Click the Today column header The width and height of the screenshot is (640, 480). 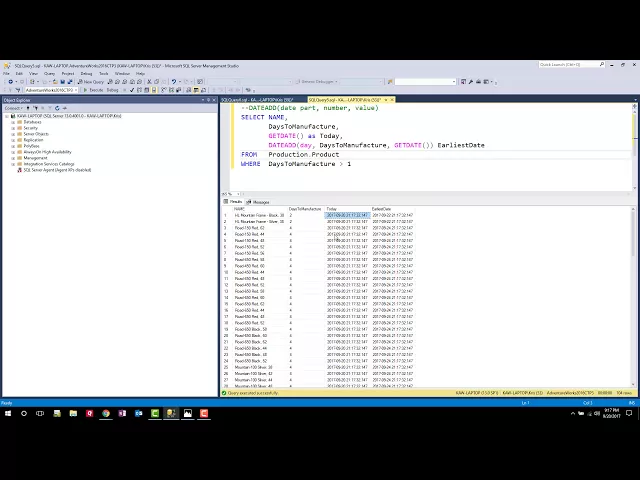click(347, 209)
